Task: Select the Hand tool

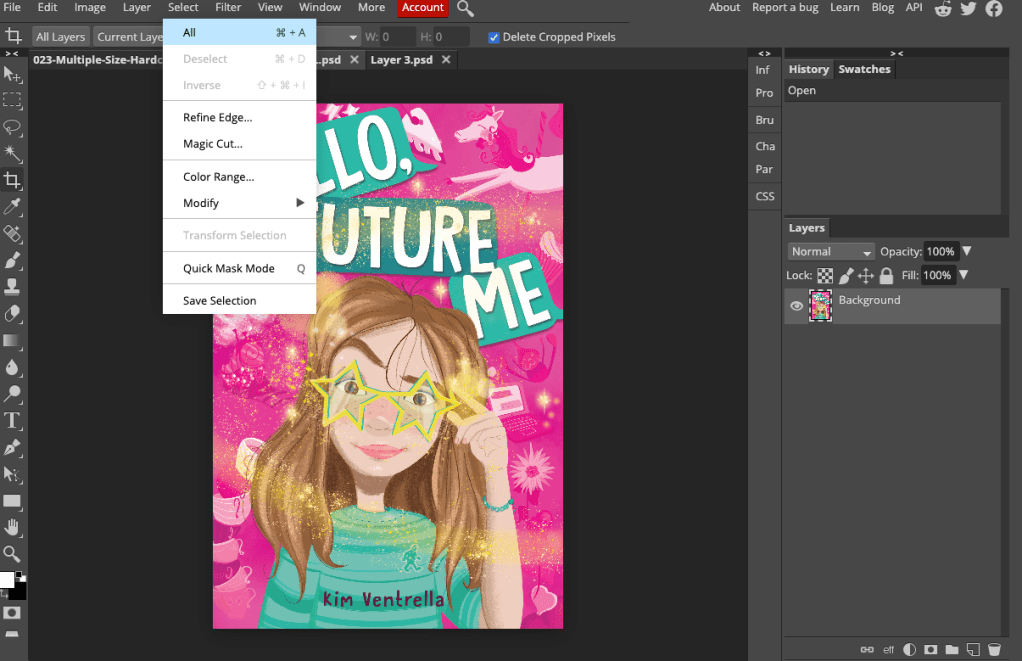Action: tap(12, 527)
